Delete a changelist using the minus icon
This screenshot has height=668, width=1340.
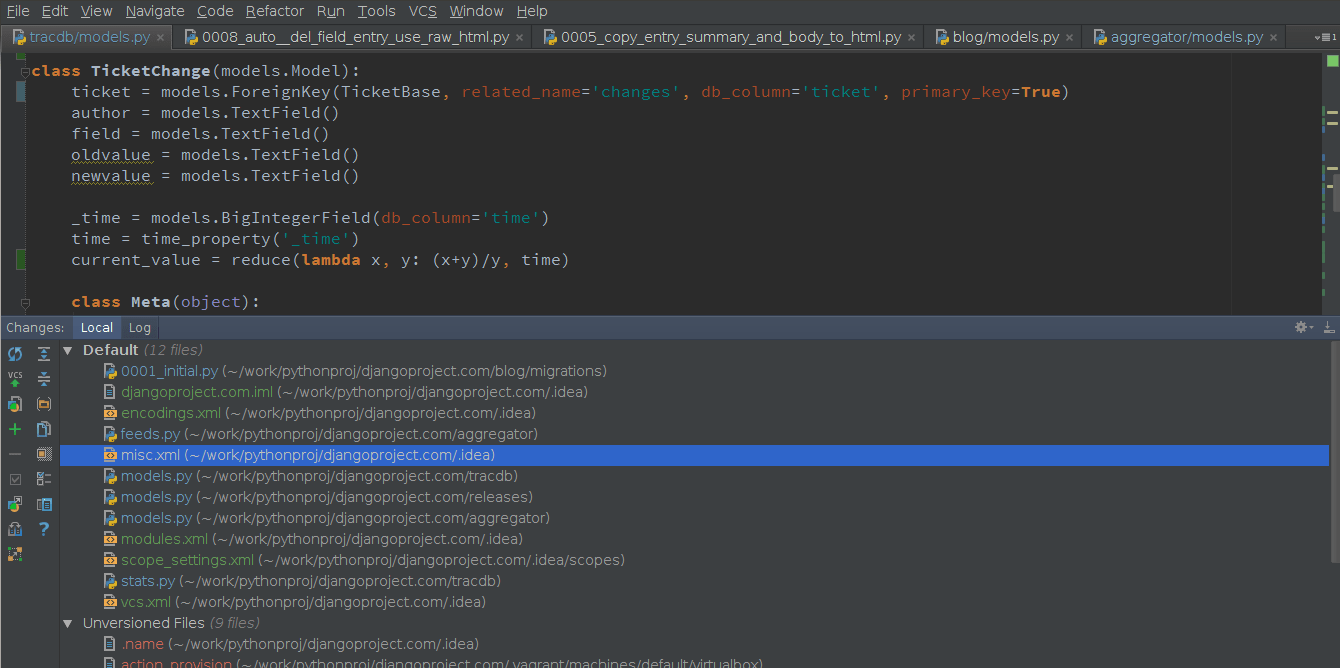(14, 453)
